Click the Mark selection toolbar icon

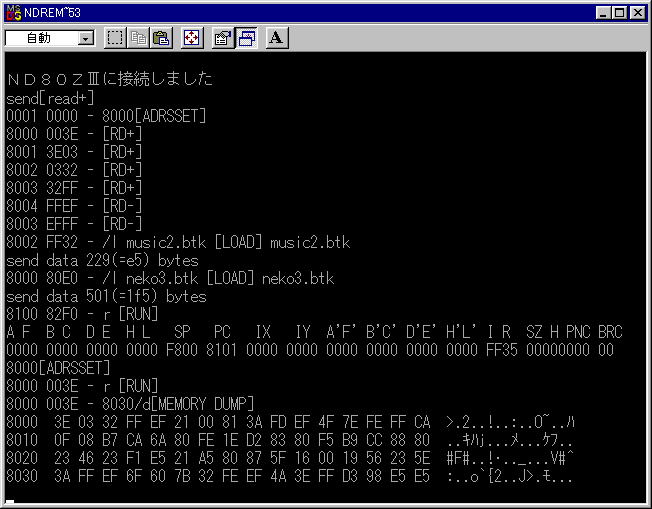(x=115, y=38)
